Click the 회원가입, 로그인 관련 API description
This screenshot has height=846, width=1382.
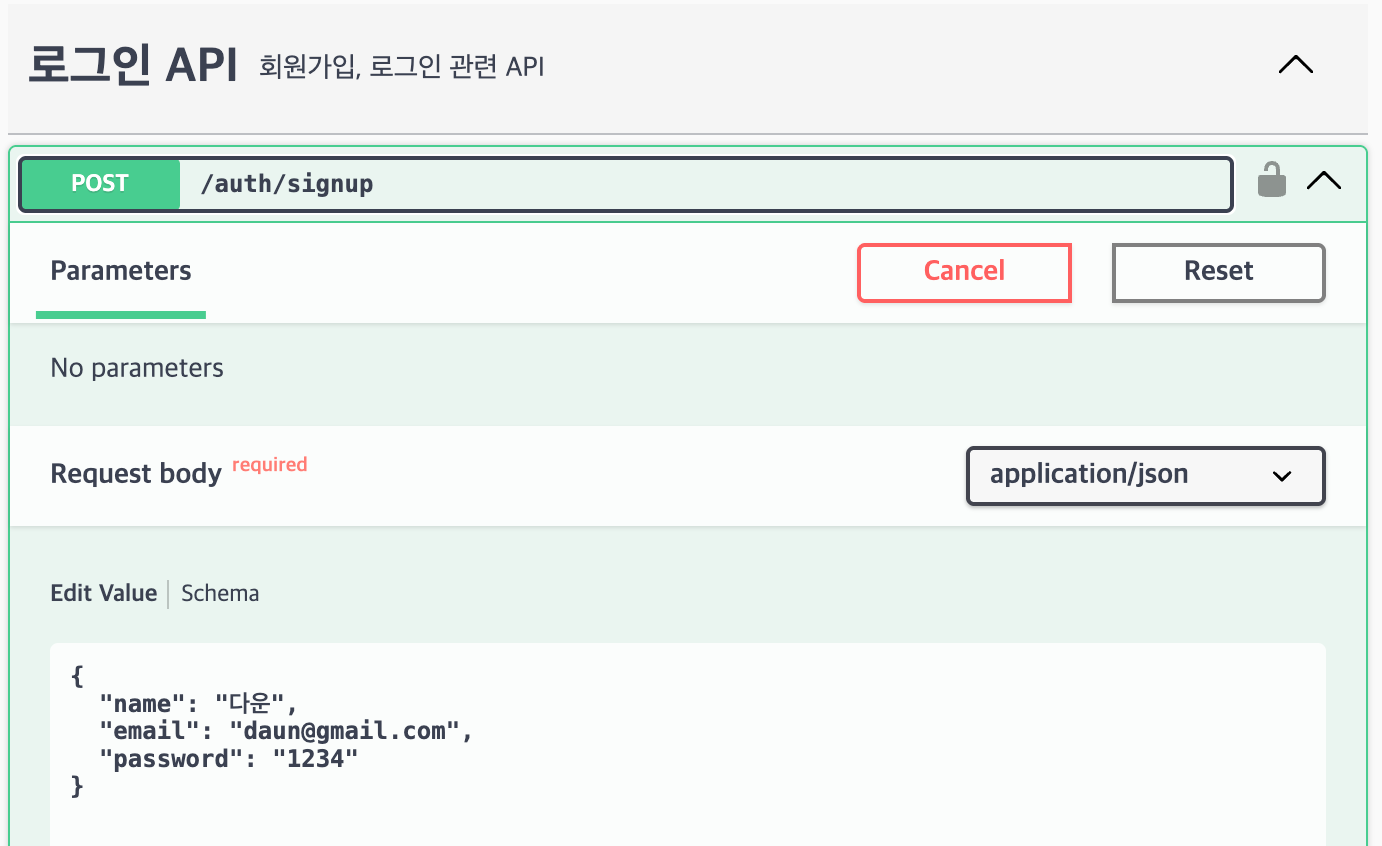pos(401,67)
